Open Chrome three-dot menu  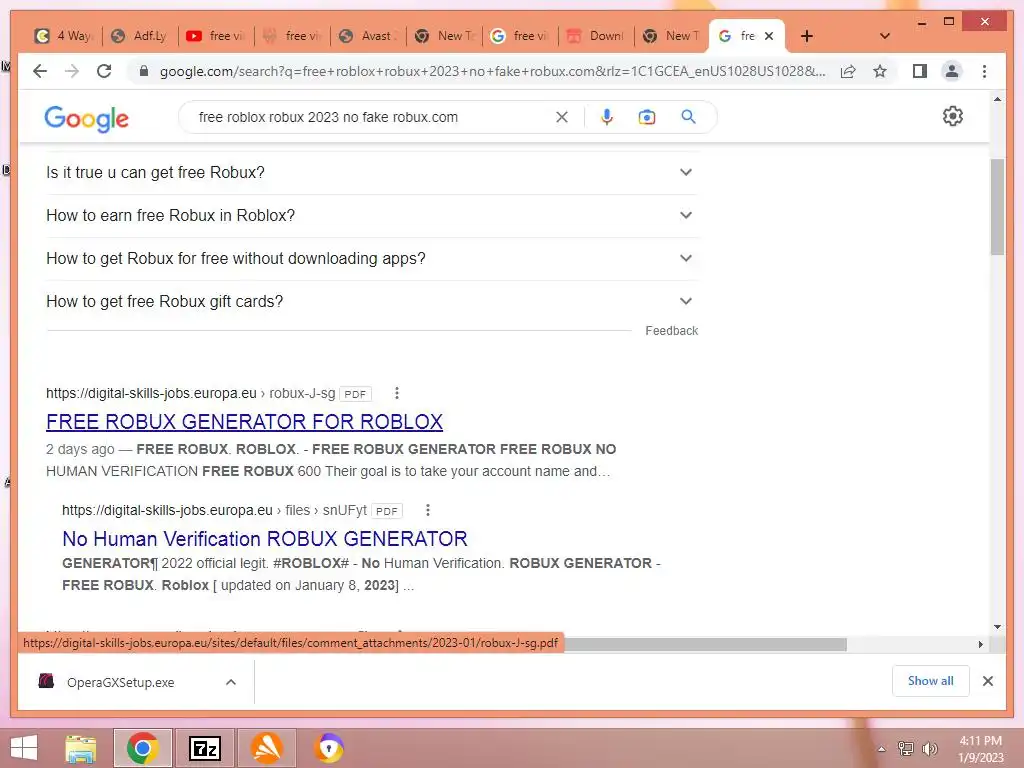[984, 71]
